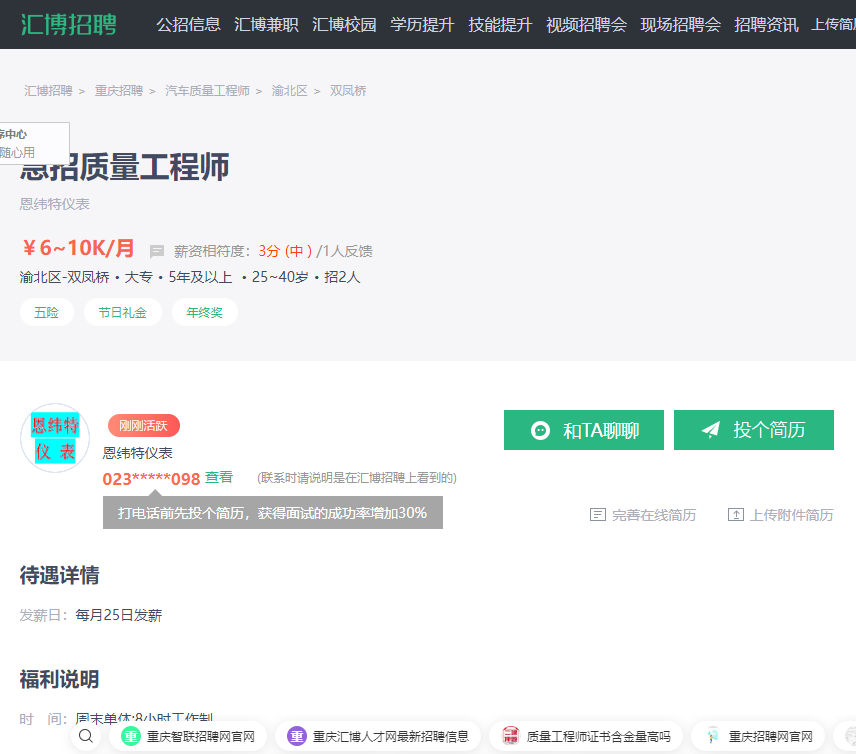Viewport: 856px width, 754px height.
Task: Open the 双凤桥 breadcrumb
Action: tap(348, 91)
